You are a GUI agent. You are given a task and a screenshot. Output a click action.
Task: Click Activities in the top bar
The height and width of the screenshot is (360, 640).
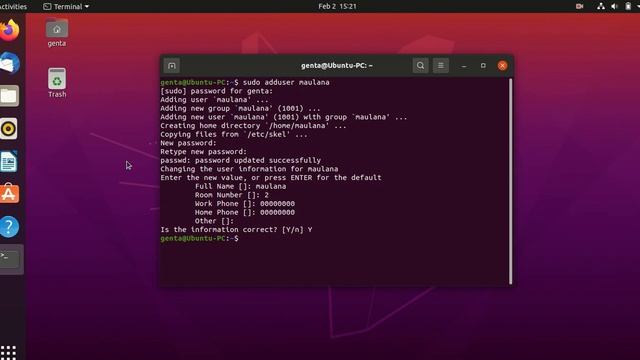tap(13, 7)
